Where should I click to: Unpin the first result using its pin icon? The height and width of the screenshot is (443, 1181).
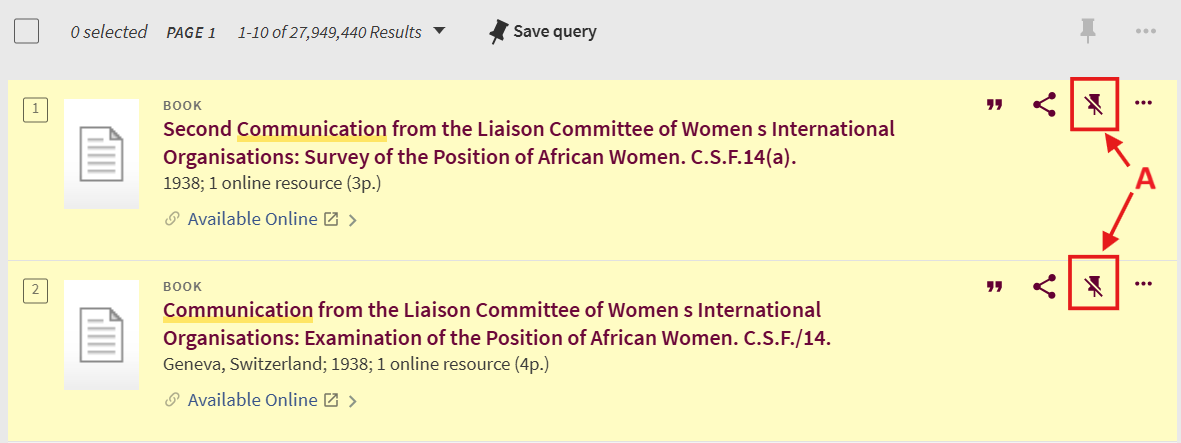1094,104
